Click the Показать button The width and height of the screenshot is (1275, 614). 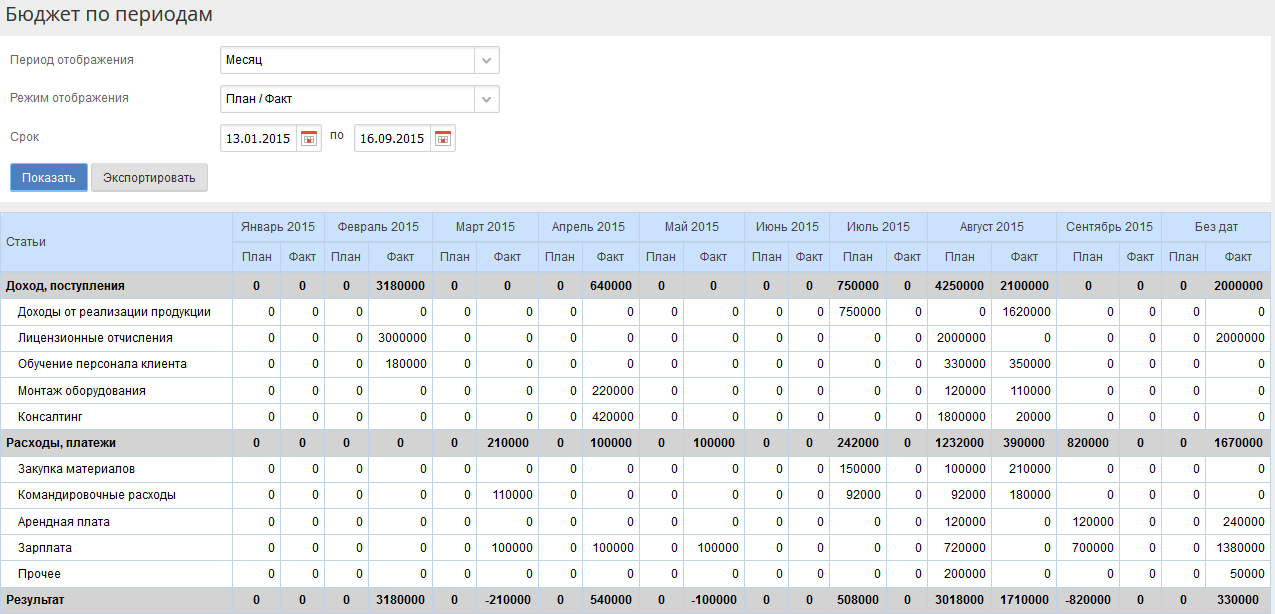pos(49,178)
